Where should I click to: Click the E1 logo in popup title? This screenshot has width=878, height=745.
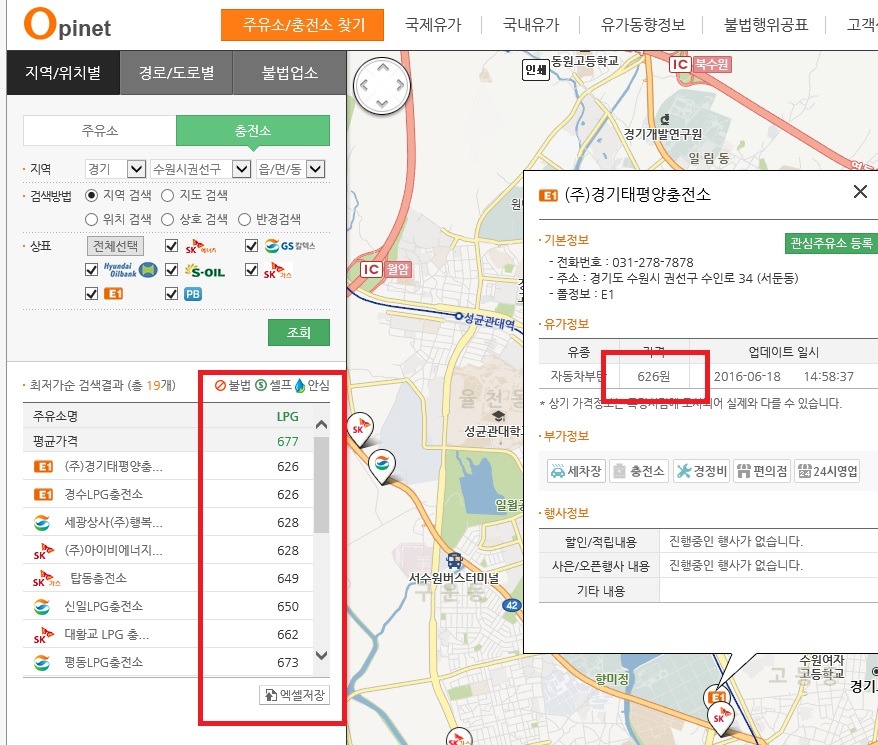(548, 195)
